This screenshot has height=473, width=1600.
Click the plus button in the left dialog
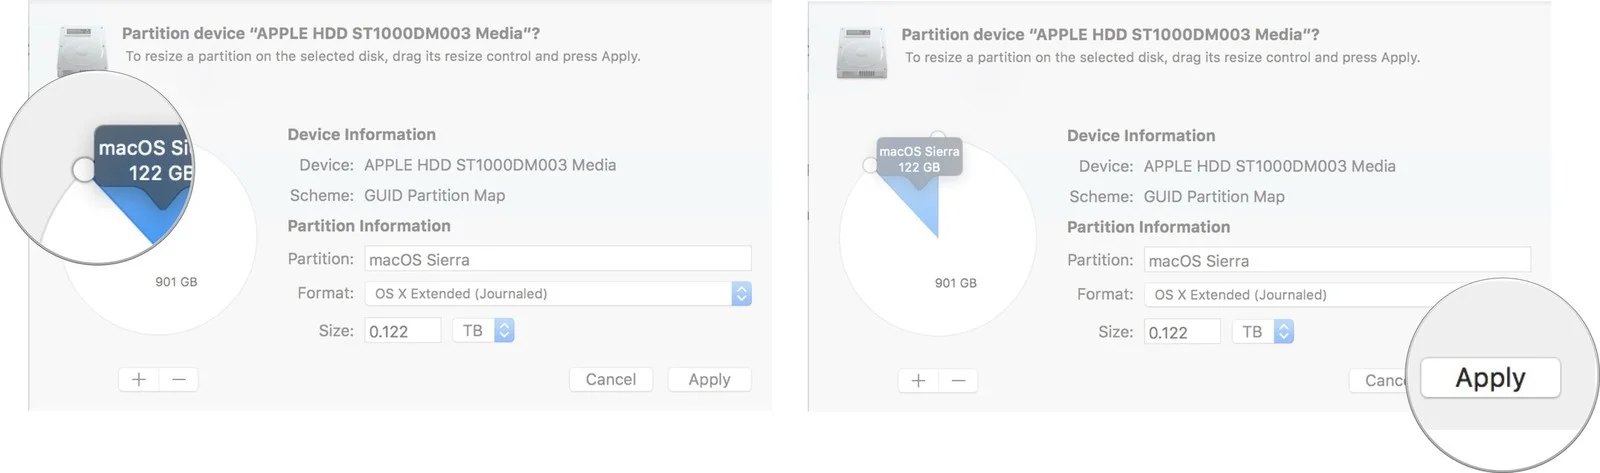(x=139, y=380)
